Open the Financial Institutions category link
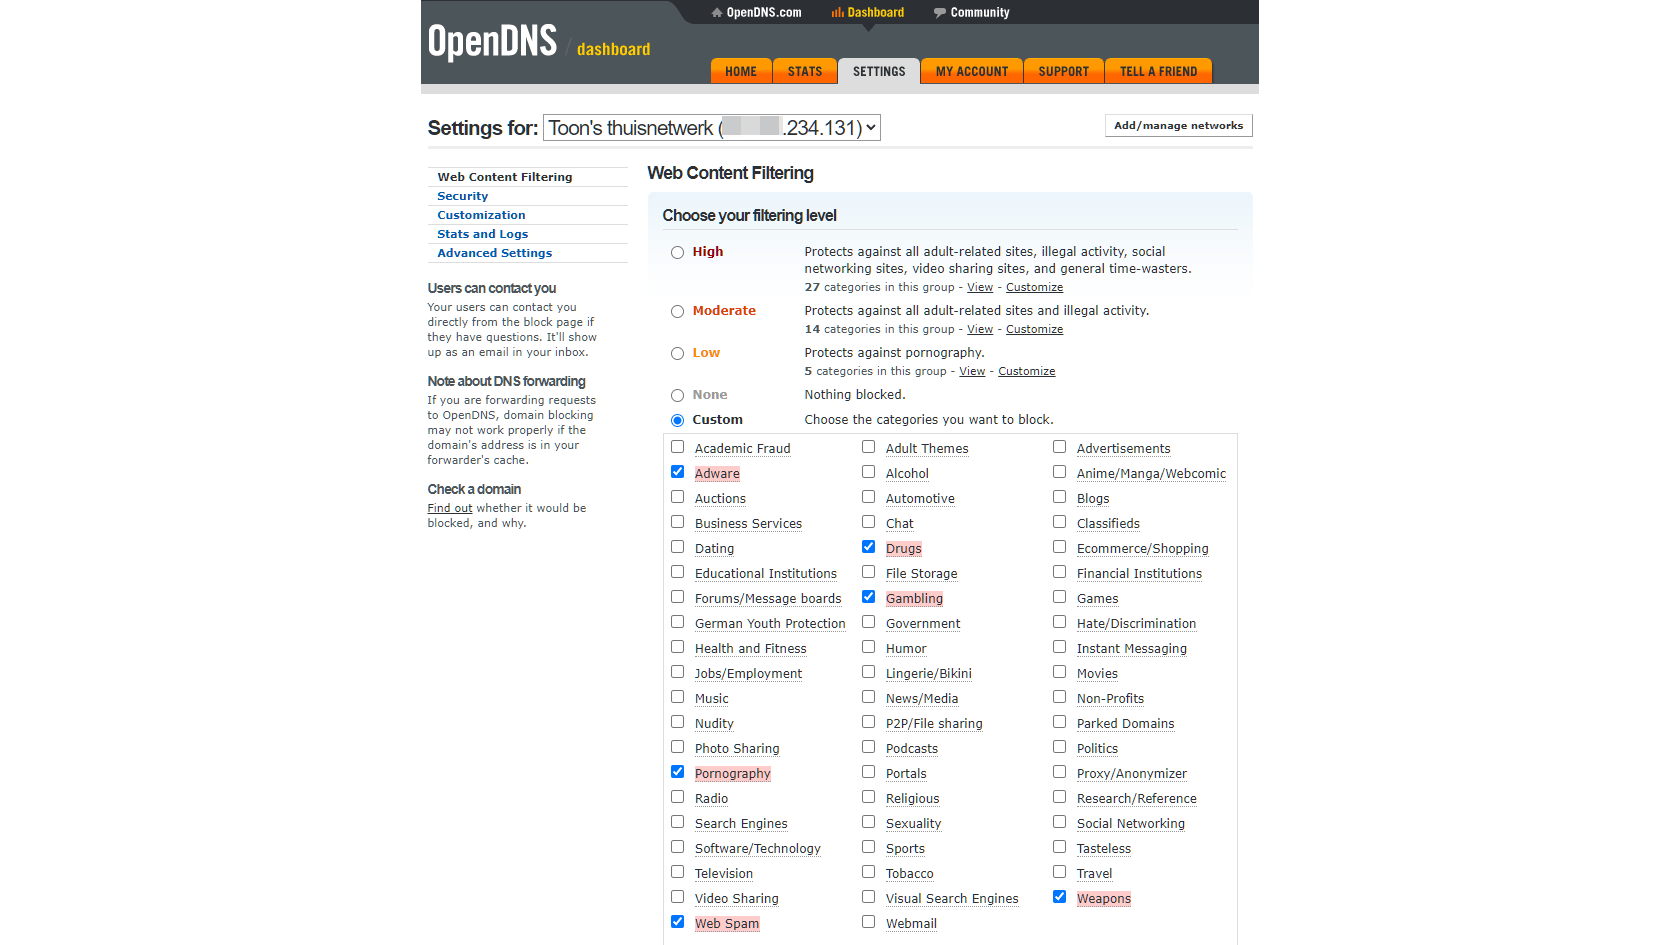1680x945 pixels. 1140,574
